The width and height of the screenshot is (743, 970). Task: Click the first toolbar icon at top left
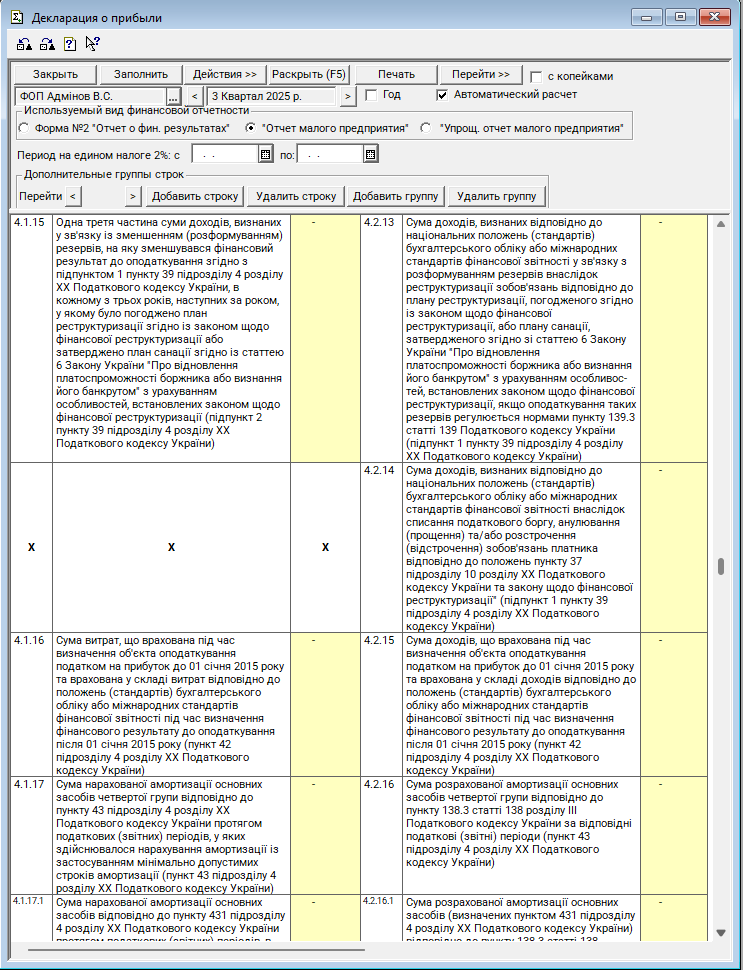coord(23,44)
